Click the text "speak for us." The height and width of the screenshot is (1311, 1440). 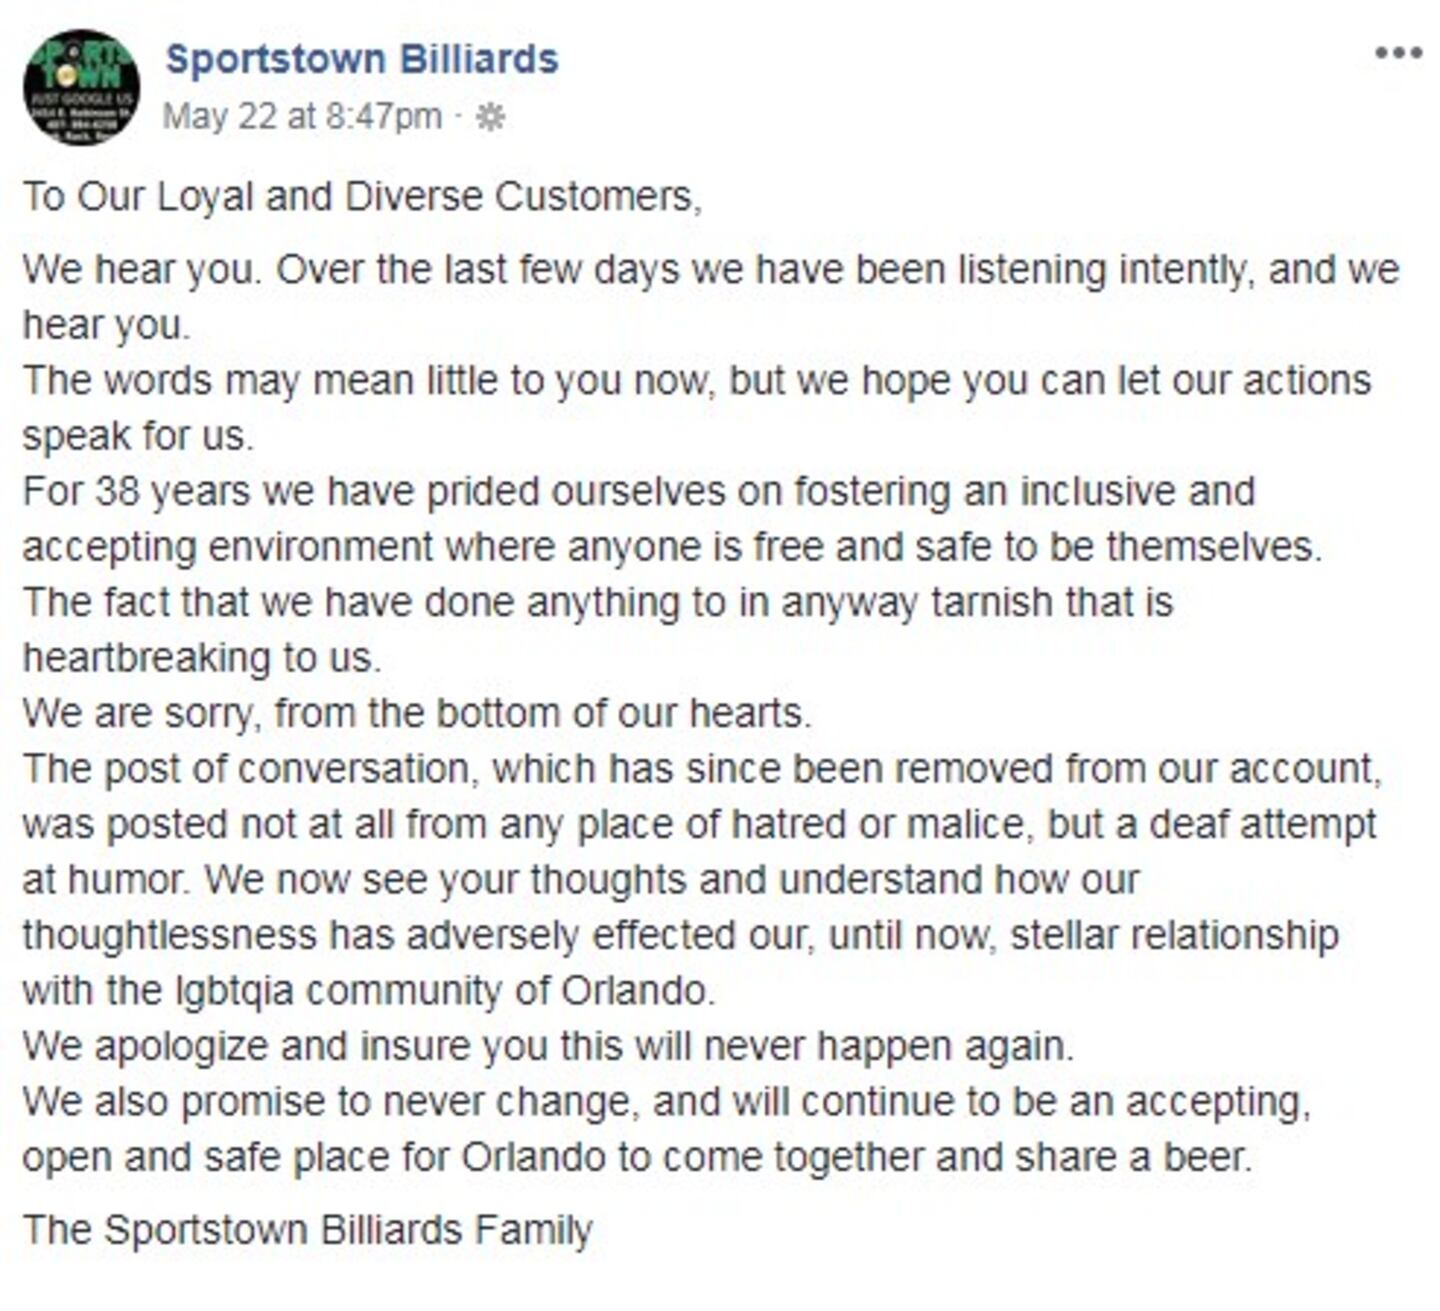137,436
